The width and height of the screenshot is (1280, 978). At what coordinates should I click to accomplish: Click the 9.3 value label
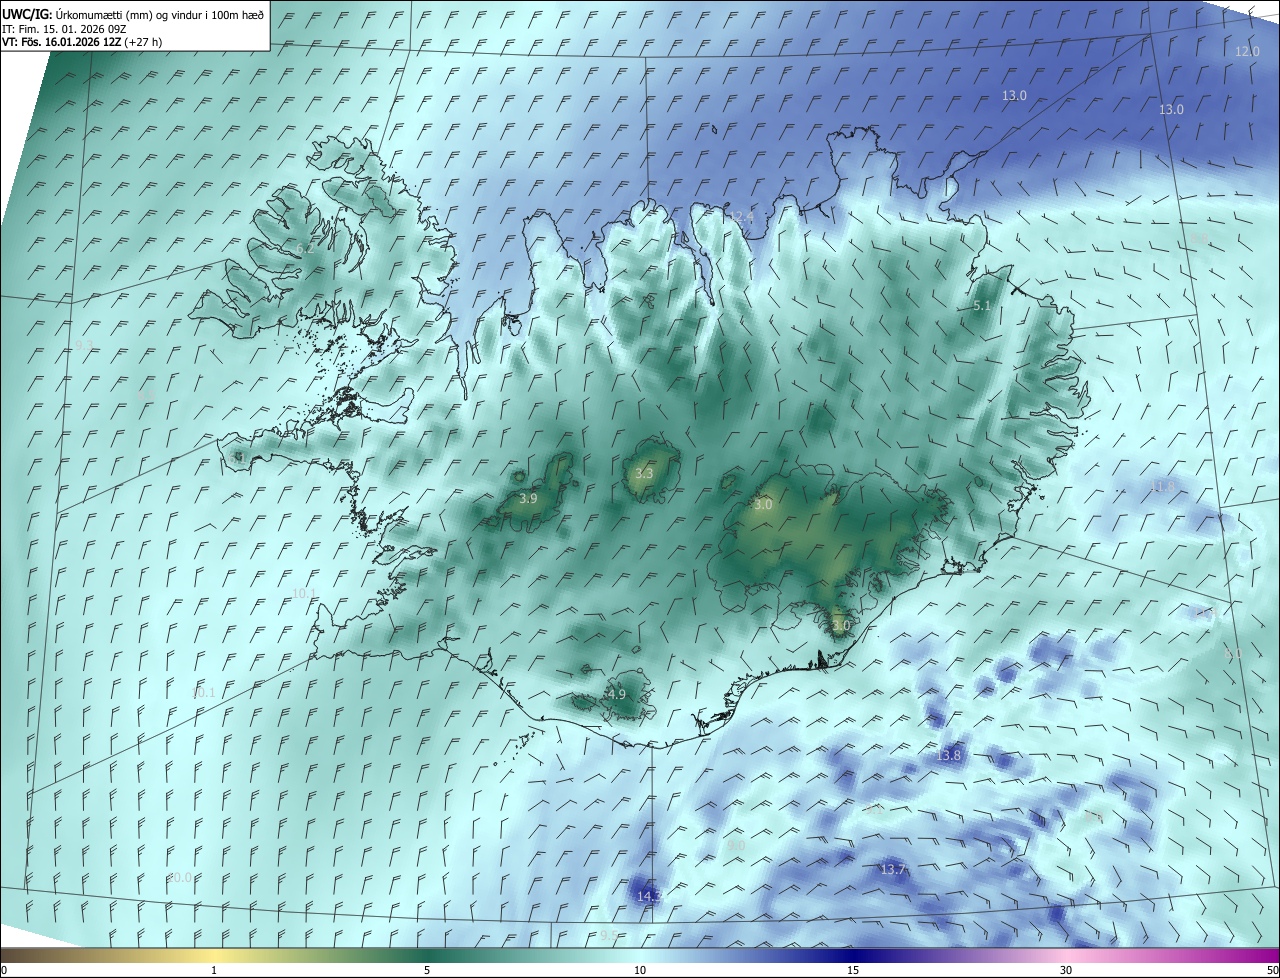(84, 345)
